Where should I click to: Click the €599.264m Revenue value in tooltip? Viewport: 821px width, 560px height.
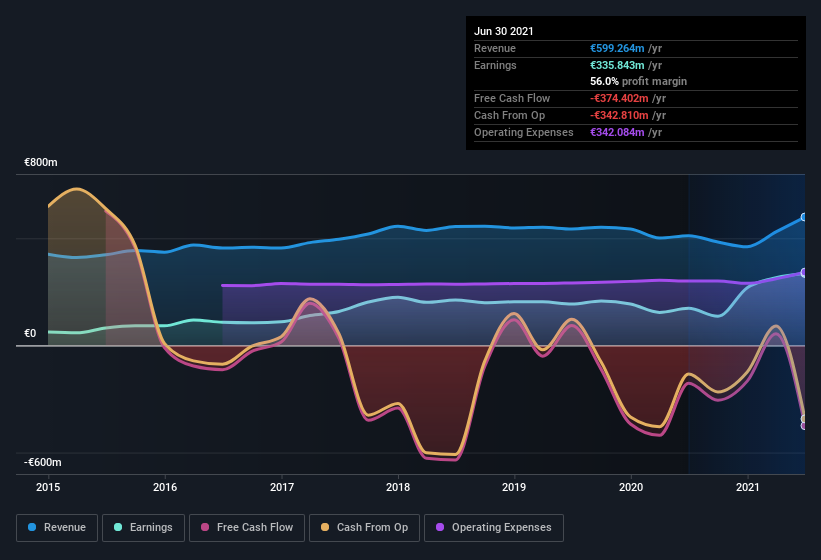[x=619, y=48]
